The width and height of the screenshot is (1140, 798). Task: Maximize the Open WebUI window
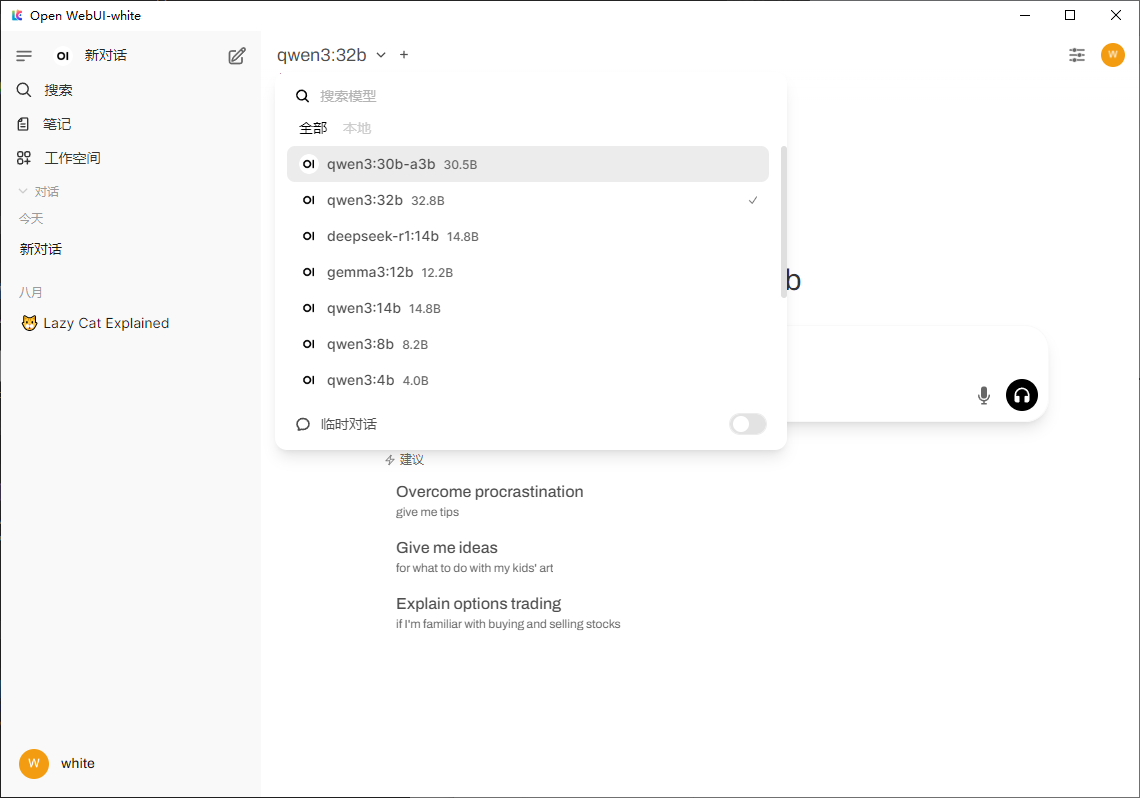1069,15
